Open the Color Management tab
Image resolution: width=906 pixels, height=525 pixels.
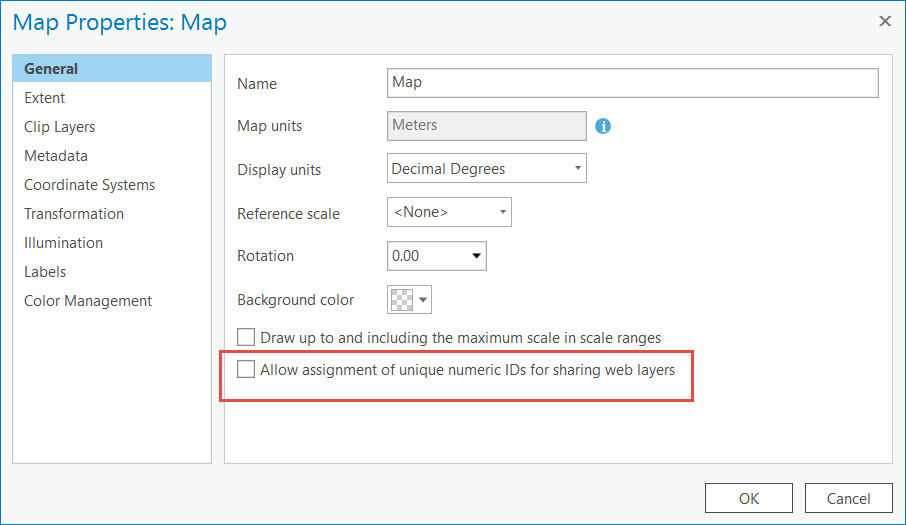[x=88, y=301]
